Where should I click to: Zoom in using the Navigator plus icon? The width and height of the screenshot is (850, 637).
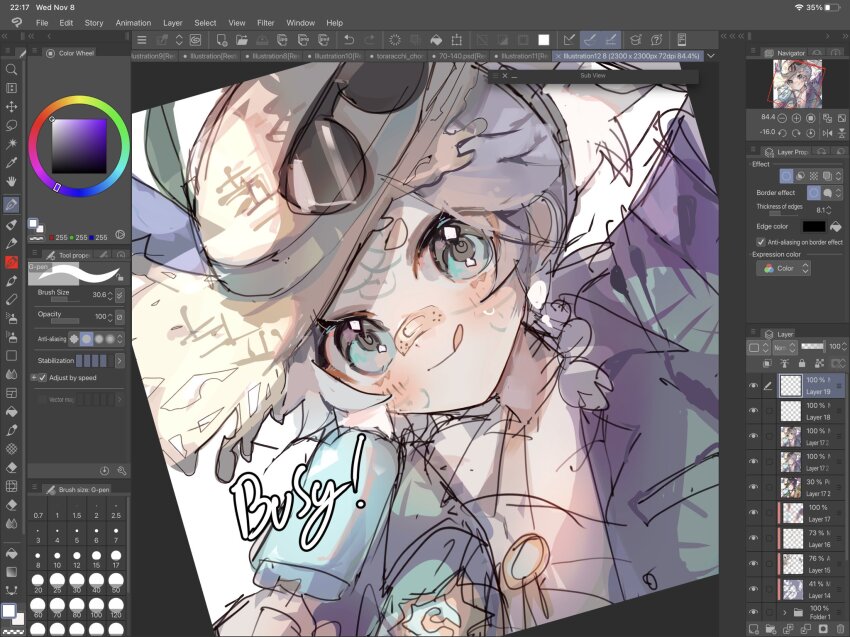click(796, 118)
